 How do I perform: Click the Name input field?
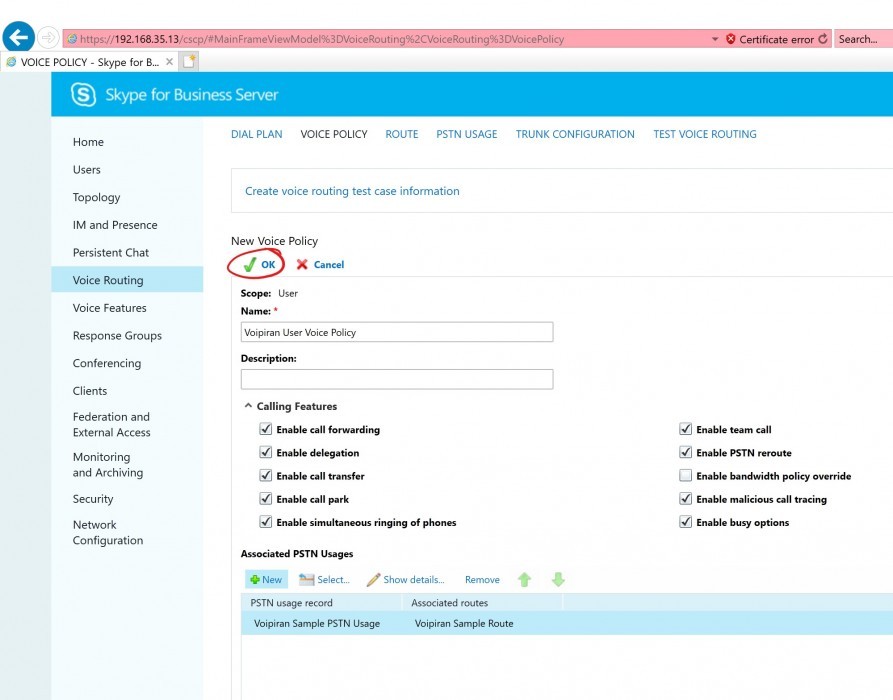(x=397, y=332)
